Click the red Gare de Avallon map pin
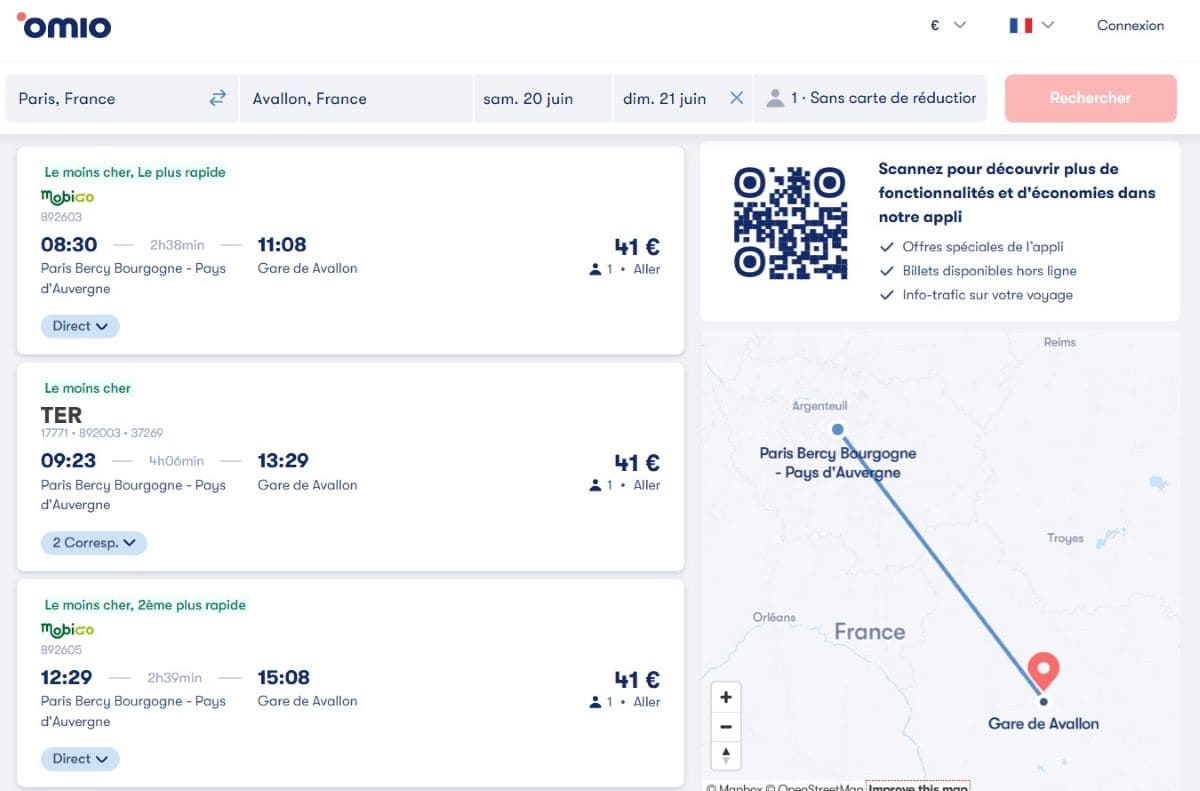Screen dimensions: 1200x791 click(x=1043, y=670)
